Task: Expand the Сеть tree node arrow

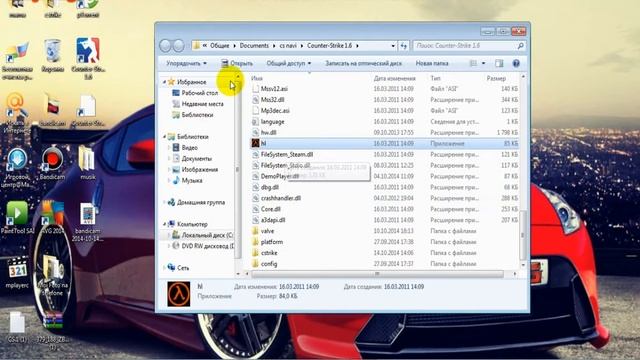Action: point(164,268)
